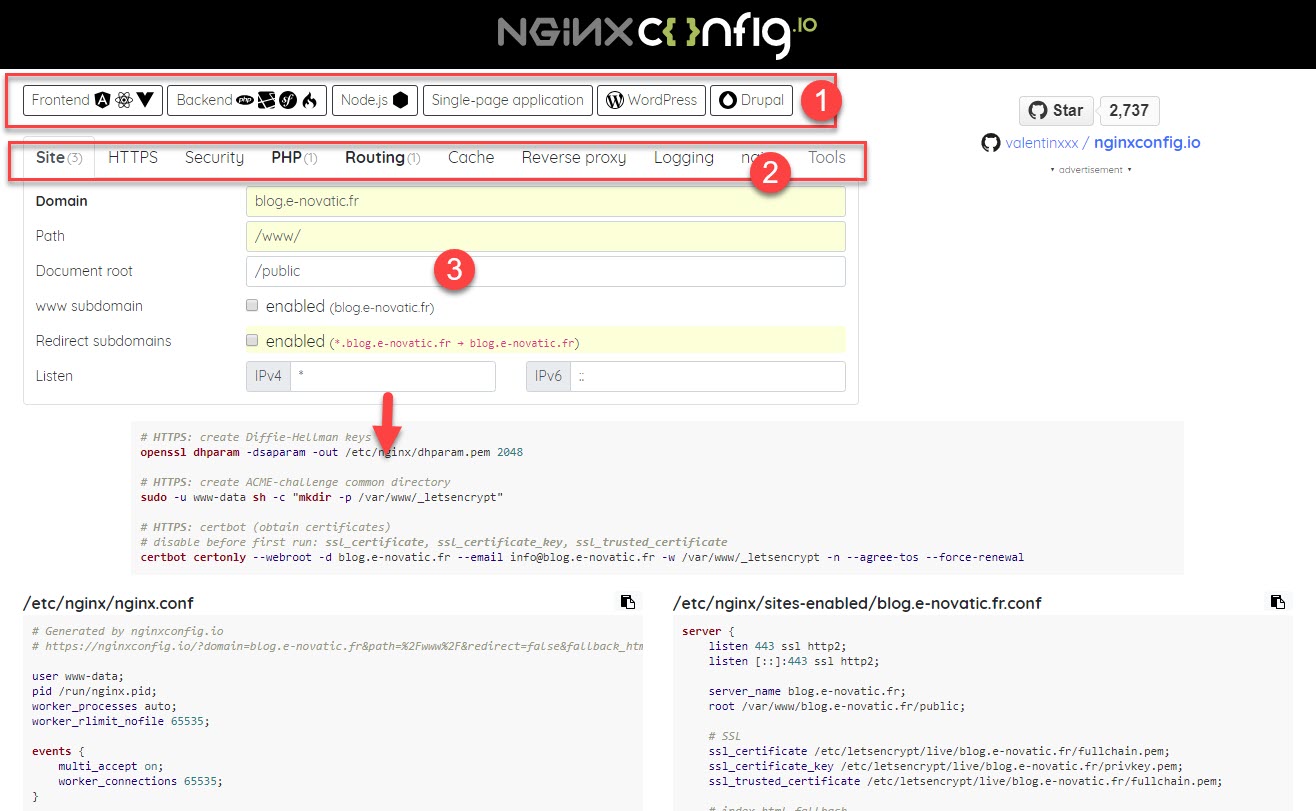
Task: Click the '# HTTPS: certbot (obtain certificates)' comment
Action: pos(266,527)
